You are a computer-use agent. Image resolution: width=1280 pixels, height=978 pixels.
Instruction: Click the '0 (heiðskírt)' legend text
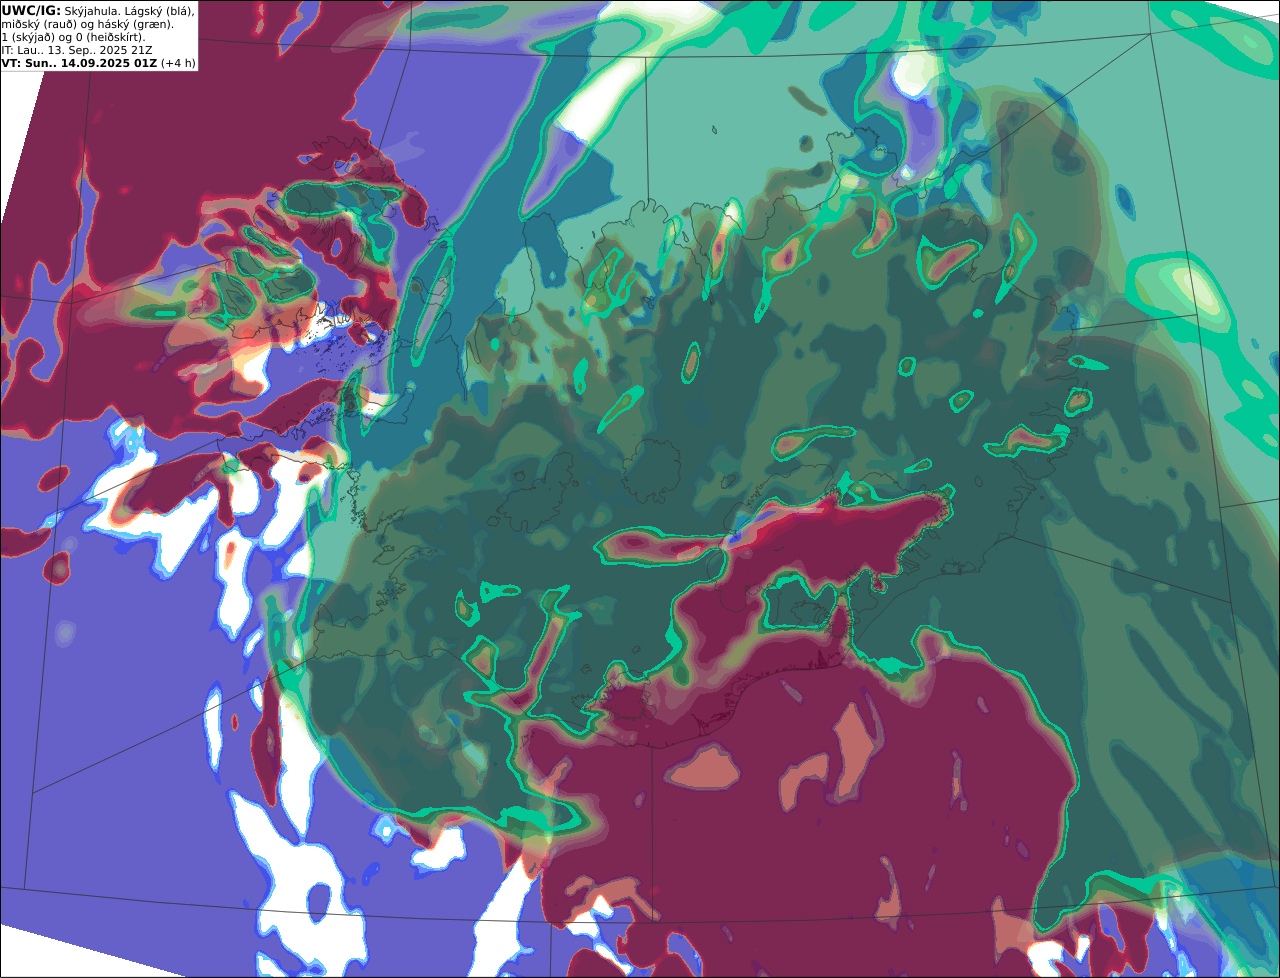coord(110,37)
